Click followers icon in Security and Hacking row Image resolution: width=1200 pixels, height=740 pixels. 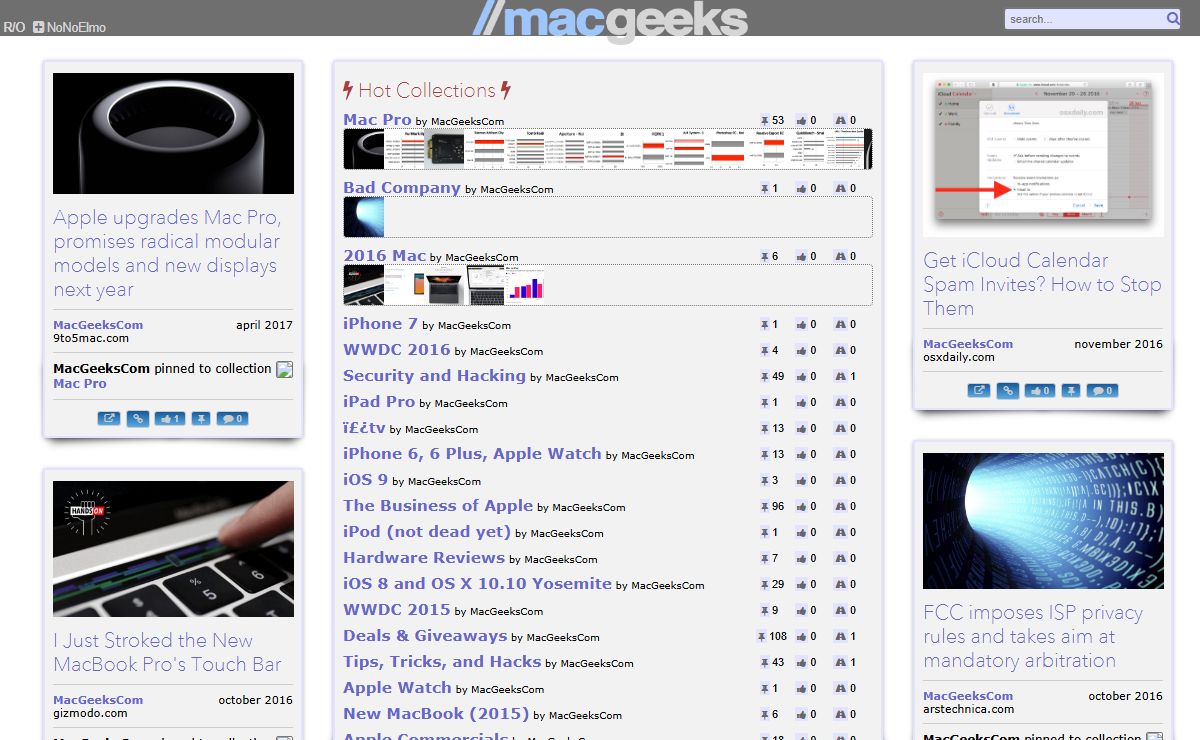840,376
